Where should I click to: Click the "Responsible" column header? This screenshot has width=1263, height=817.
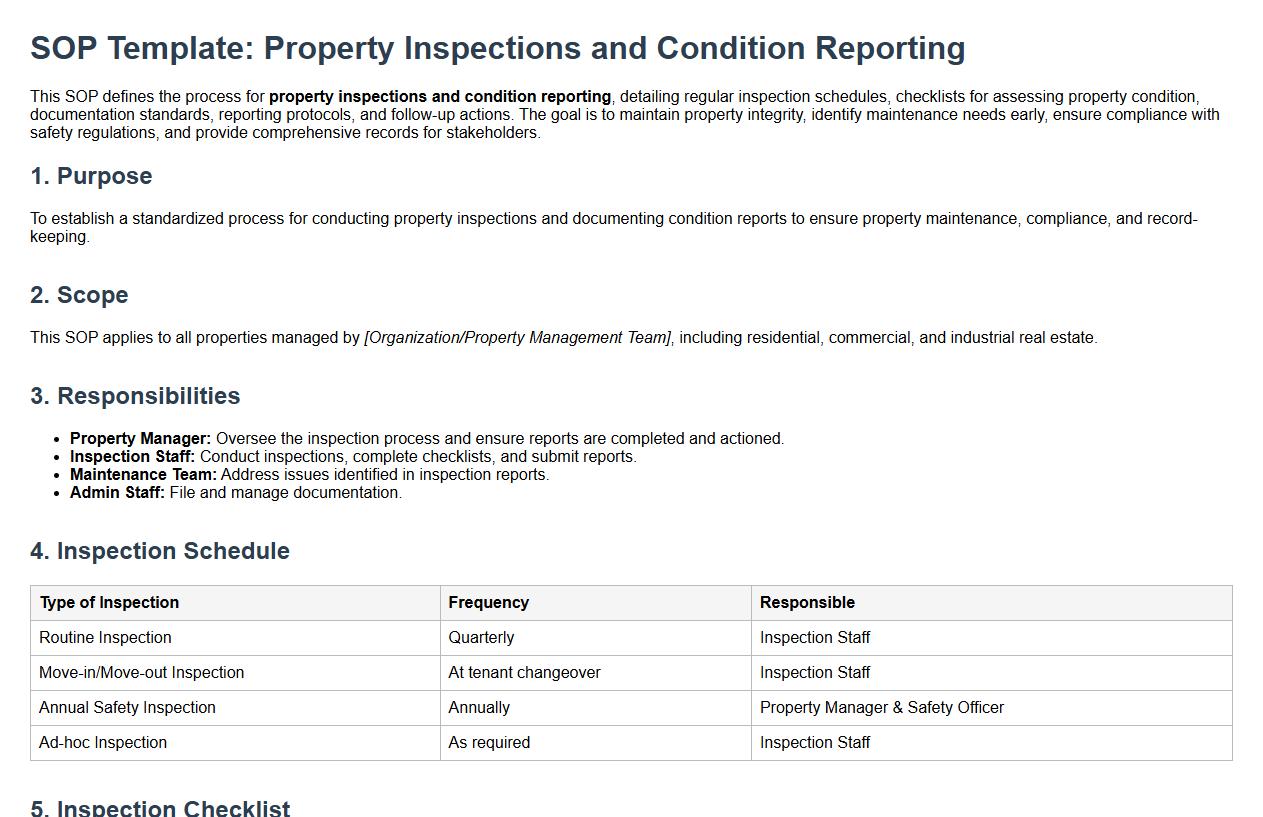[x=807, y=603]
